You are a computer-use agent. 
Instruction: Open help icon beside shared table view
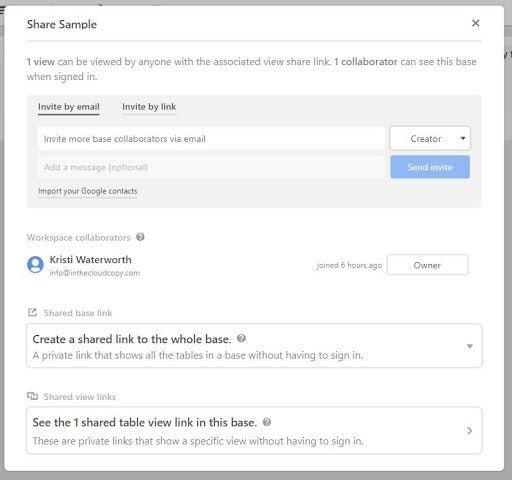[x=267, y=422]
